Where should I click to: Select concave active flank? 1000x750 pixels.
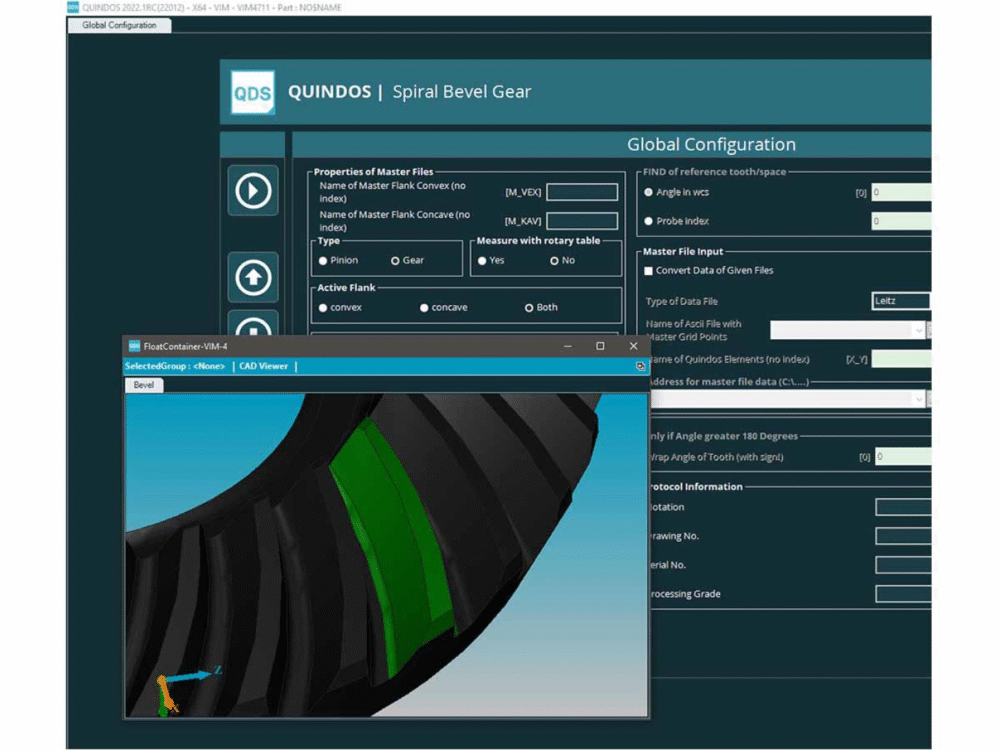coord(424,308)
